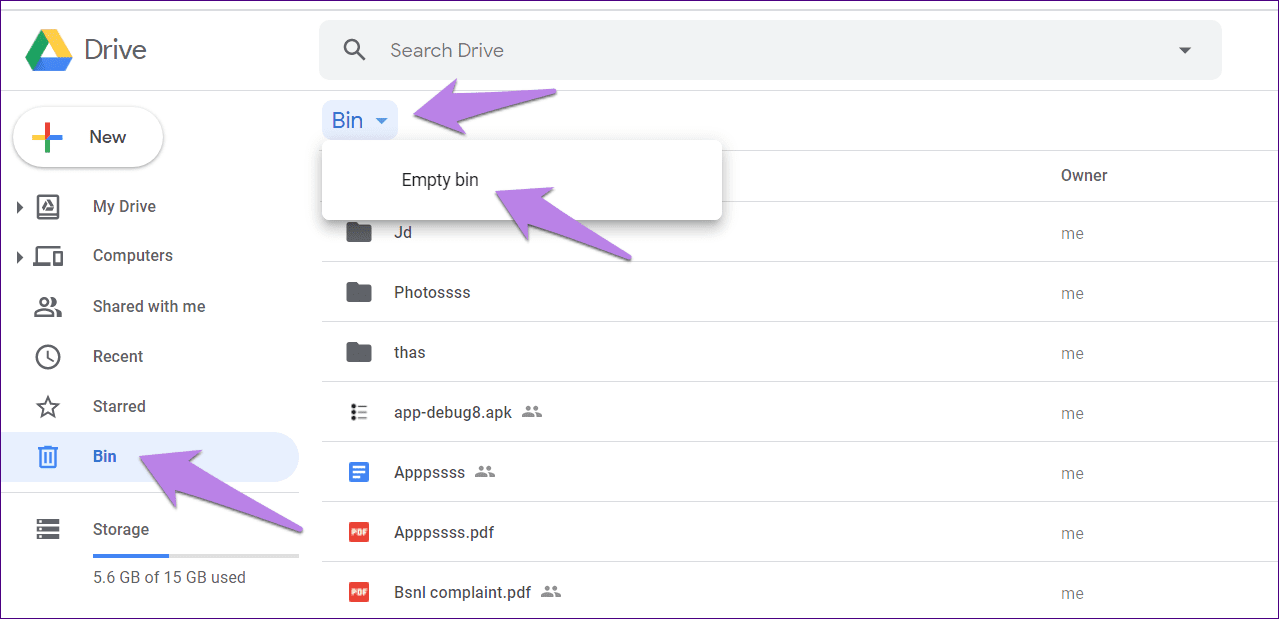
Task: Click the search magnifier icon
Action: coord(354,50)
